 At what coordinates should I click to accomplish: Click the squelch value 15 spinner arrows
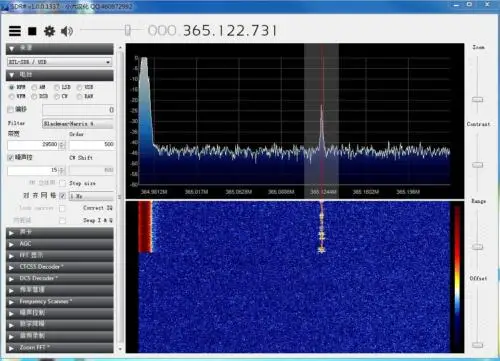(x=62, y=171)
